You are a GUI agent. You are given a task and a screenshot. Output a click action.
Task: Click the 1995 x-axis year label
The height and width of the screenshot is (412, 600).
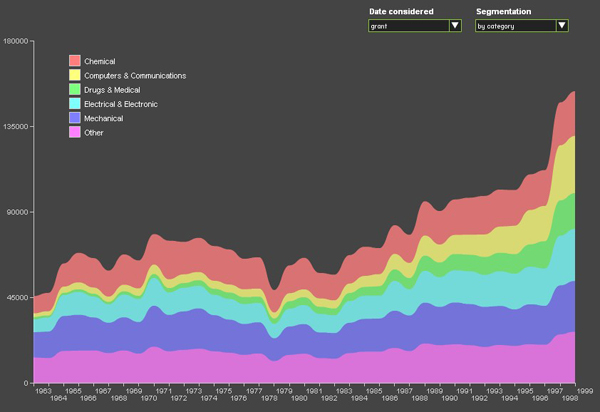point(525,391)
